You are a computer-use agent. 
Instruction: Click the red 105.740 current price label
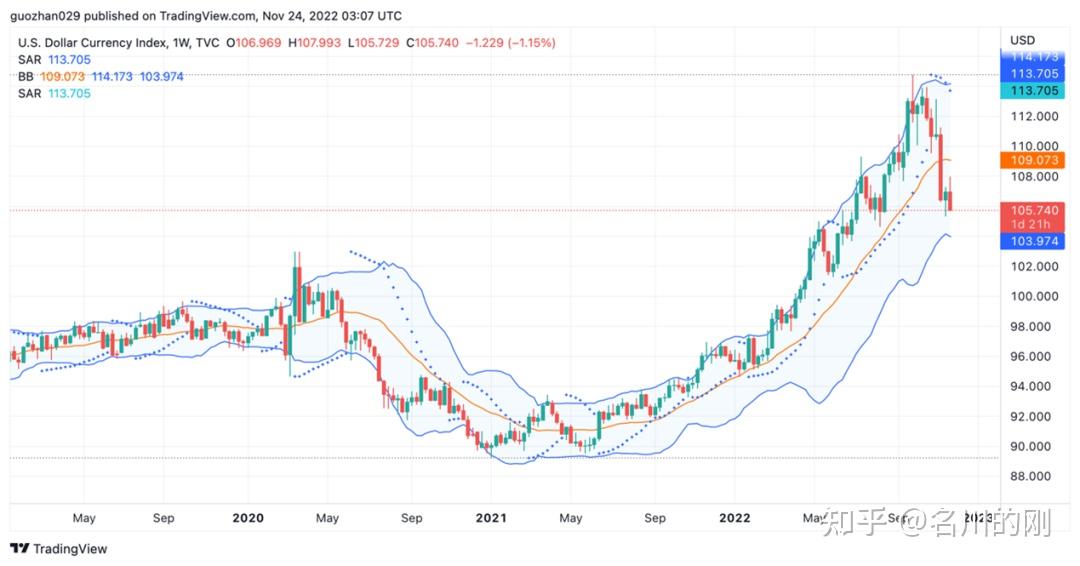[x=1032, y=211]
